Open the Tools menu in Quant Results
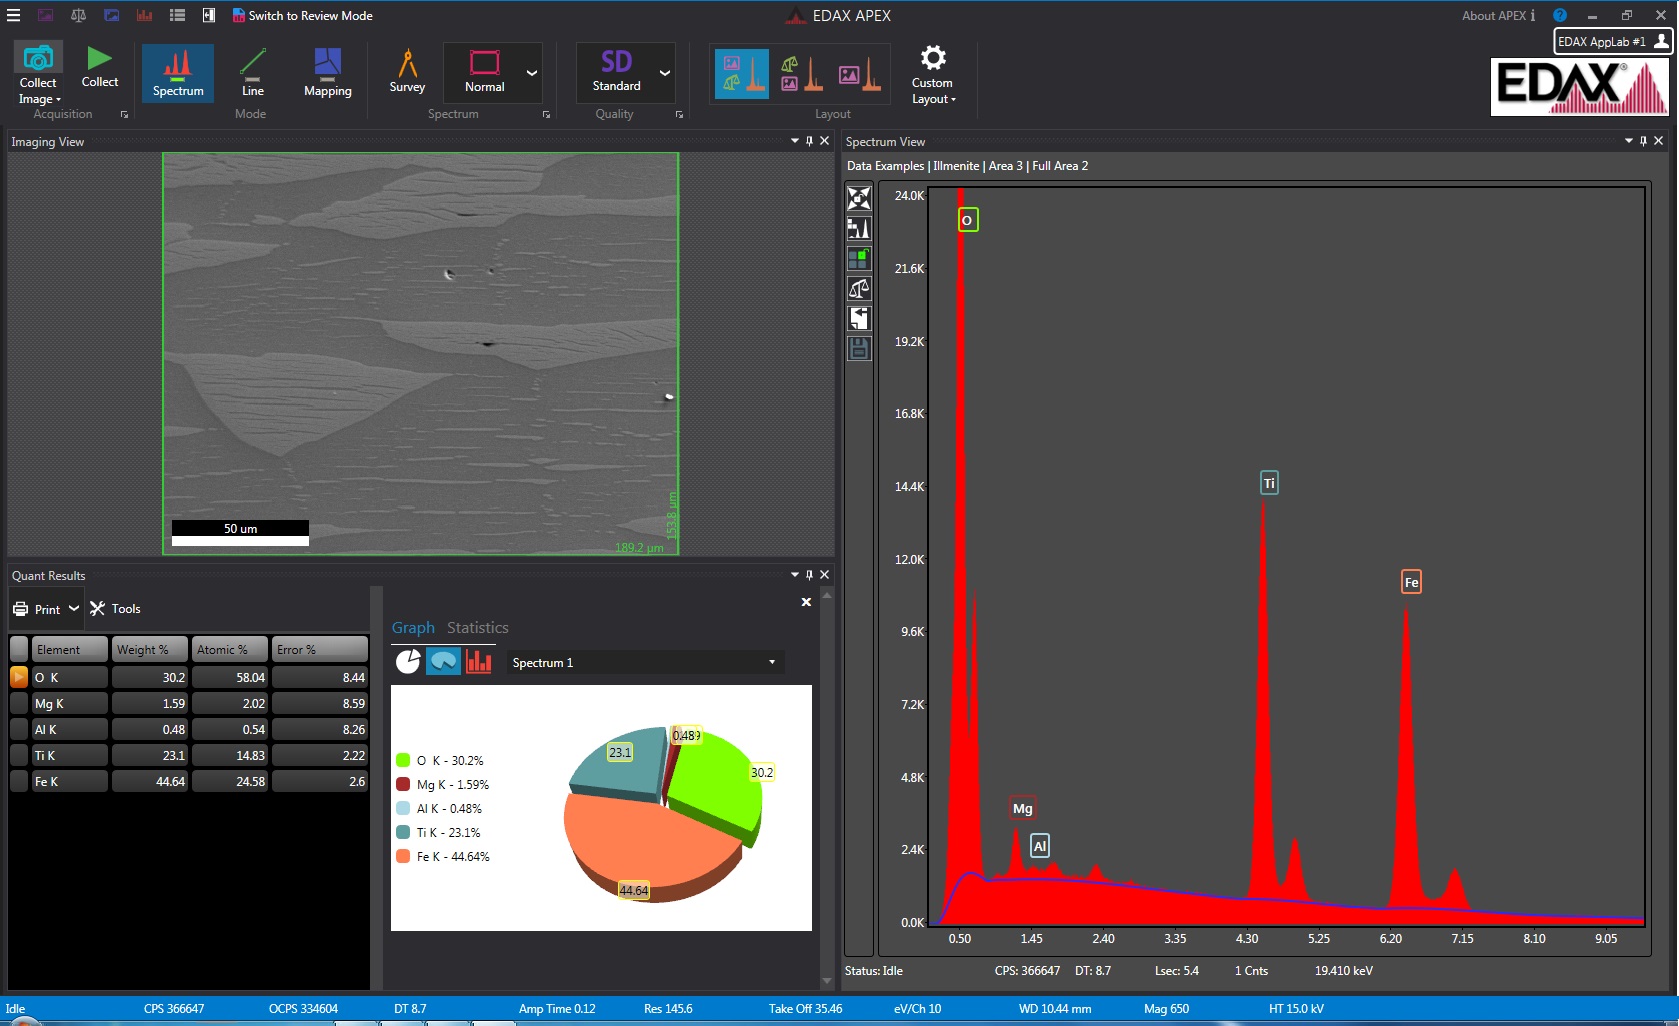 pos(115,608)
